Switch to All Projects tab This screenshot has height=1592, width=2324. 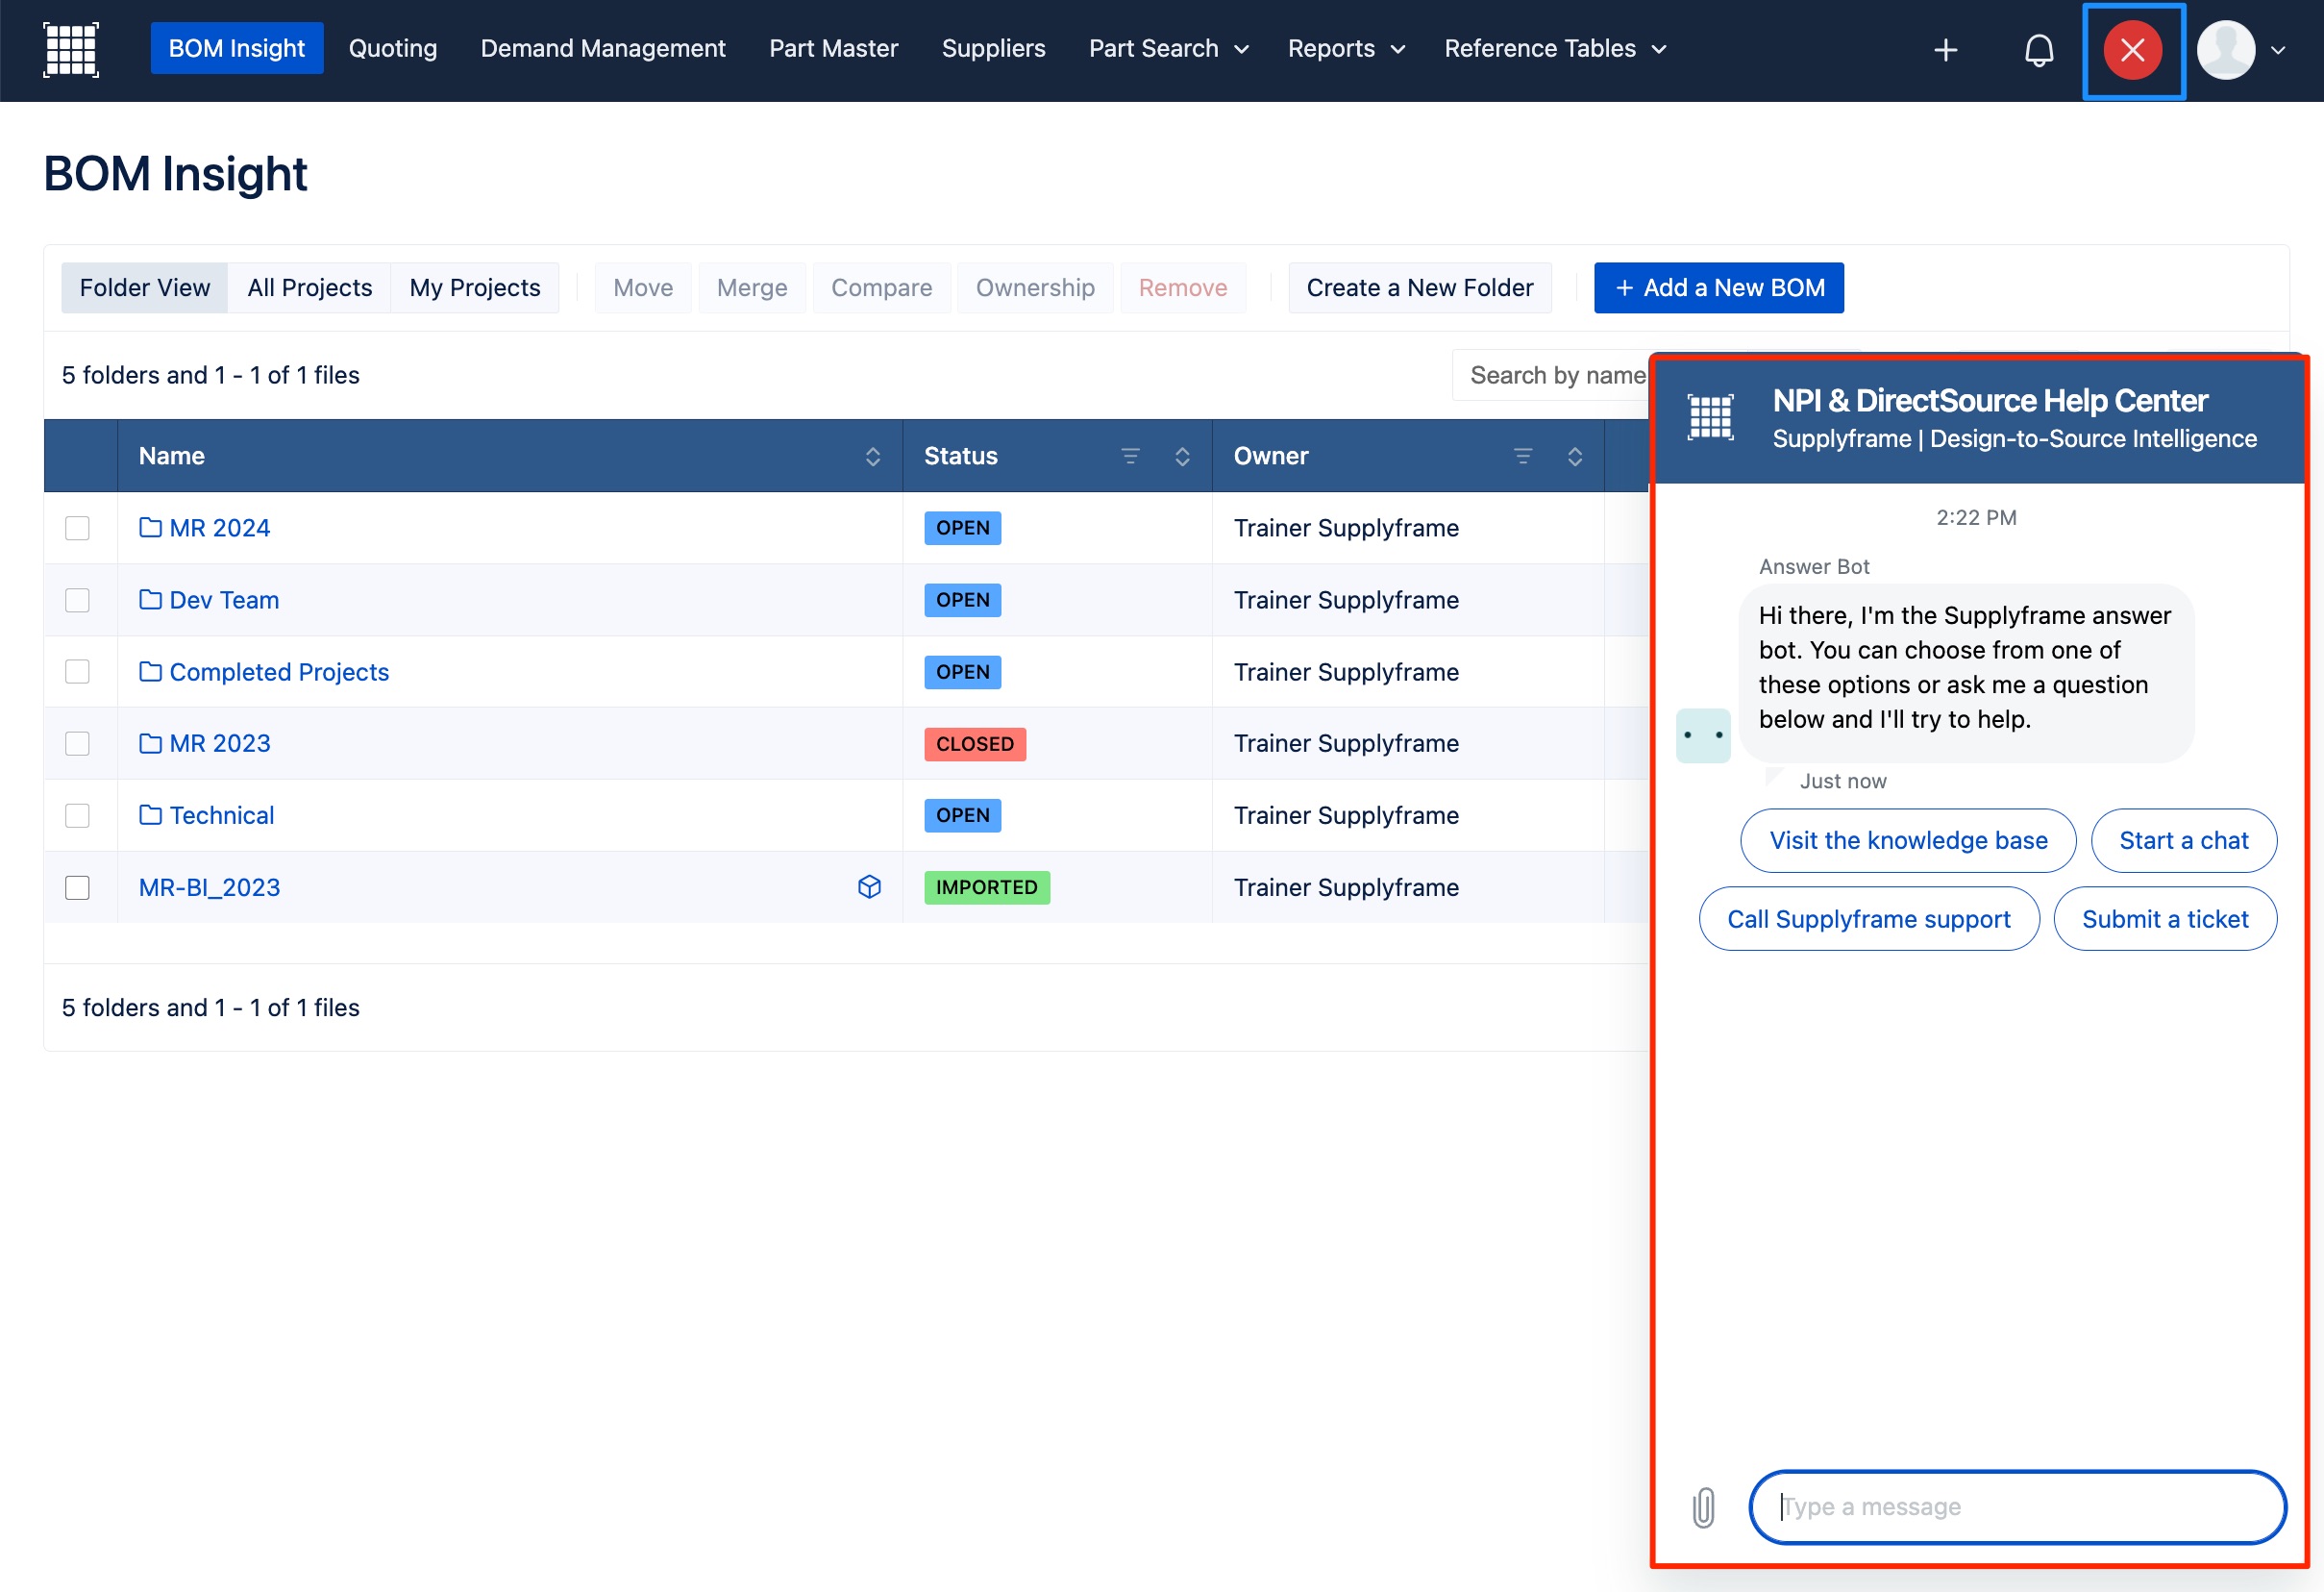[x=309, y=288]
